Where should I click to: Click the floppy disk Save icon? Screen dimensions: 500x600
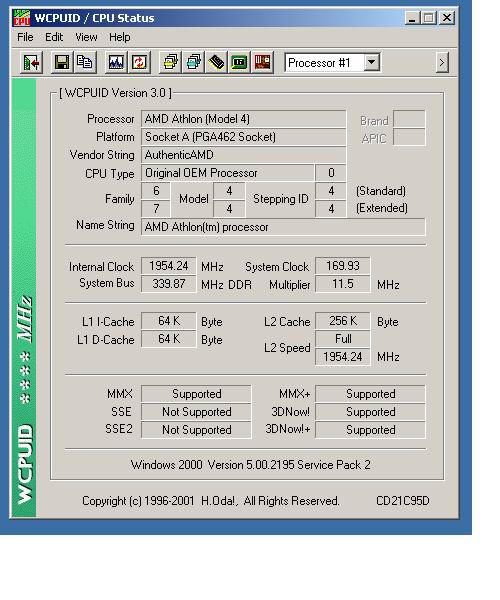click(62, 62)
